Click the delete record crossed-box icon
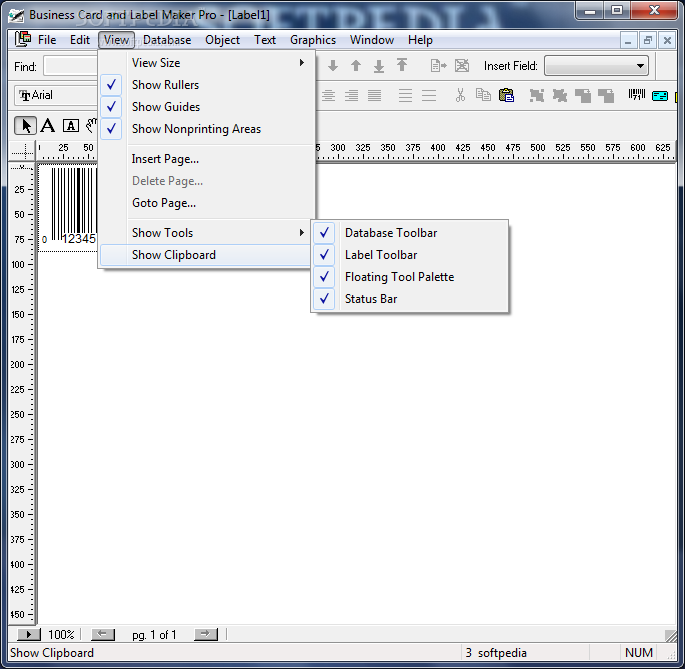 click(462, 66)
